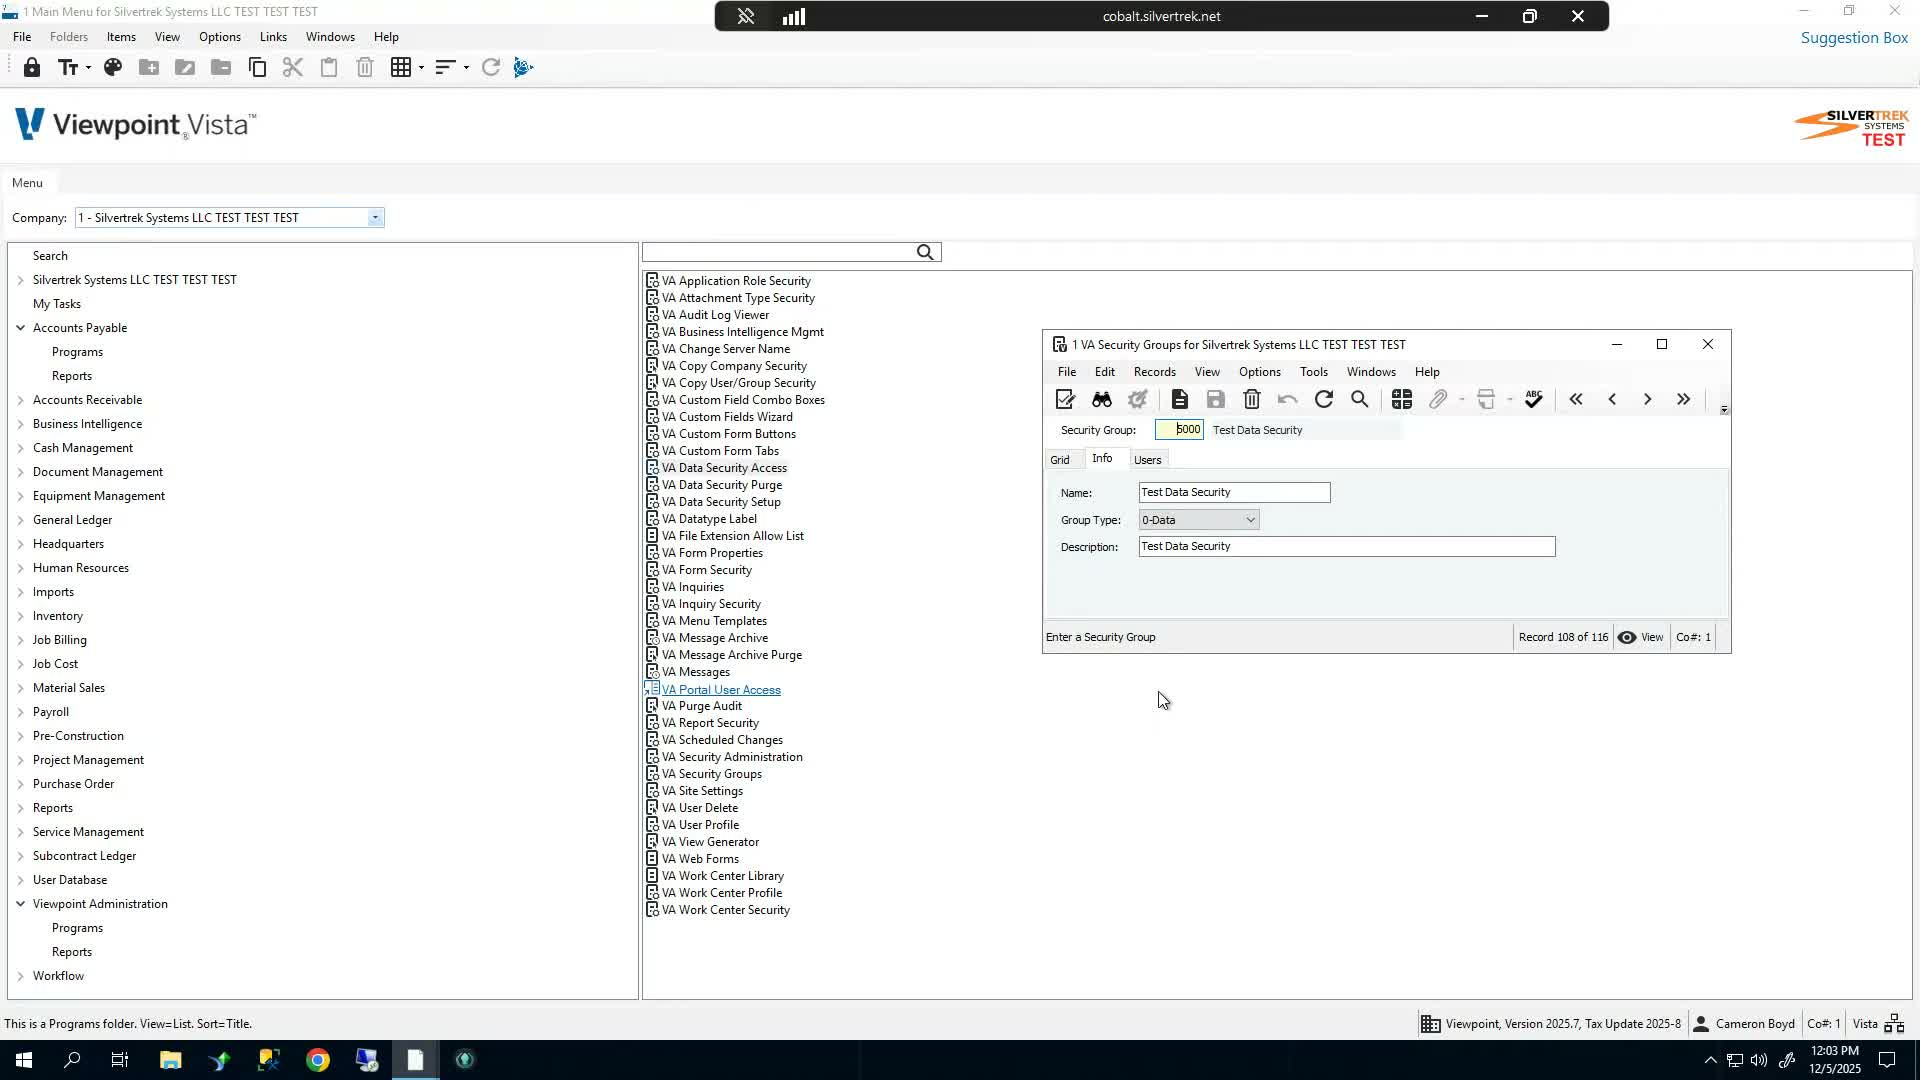Expand the Workflow tree node
The image size is (1920, 1080).
(20, 976)
